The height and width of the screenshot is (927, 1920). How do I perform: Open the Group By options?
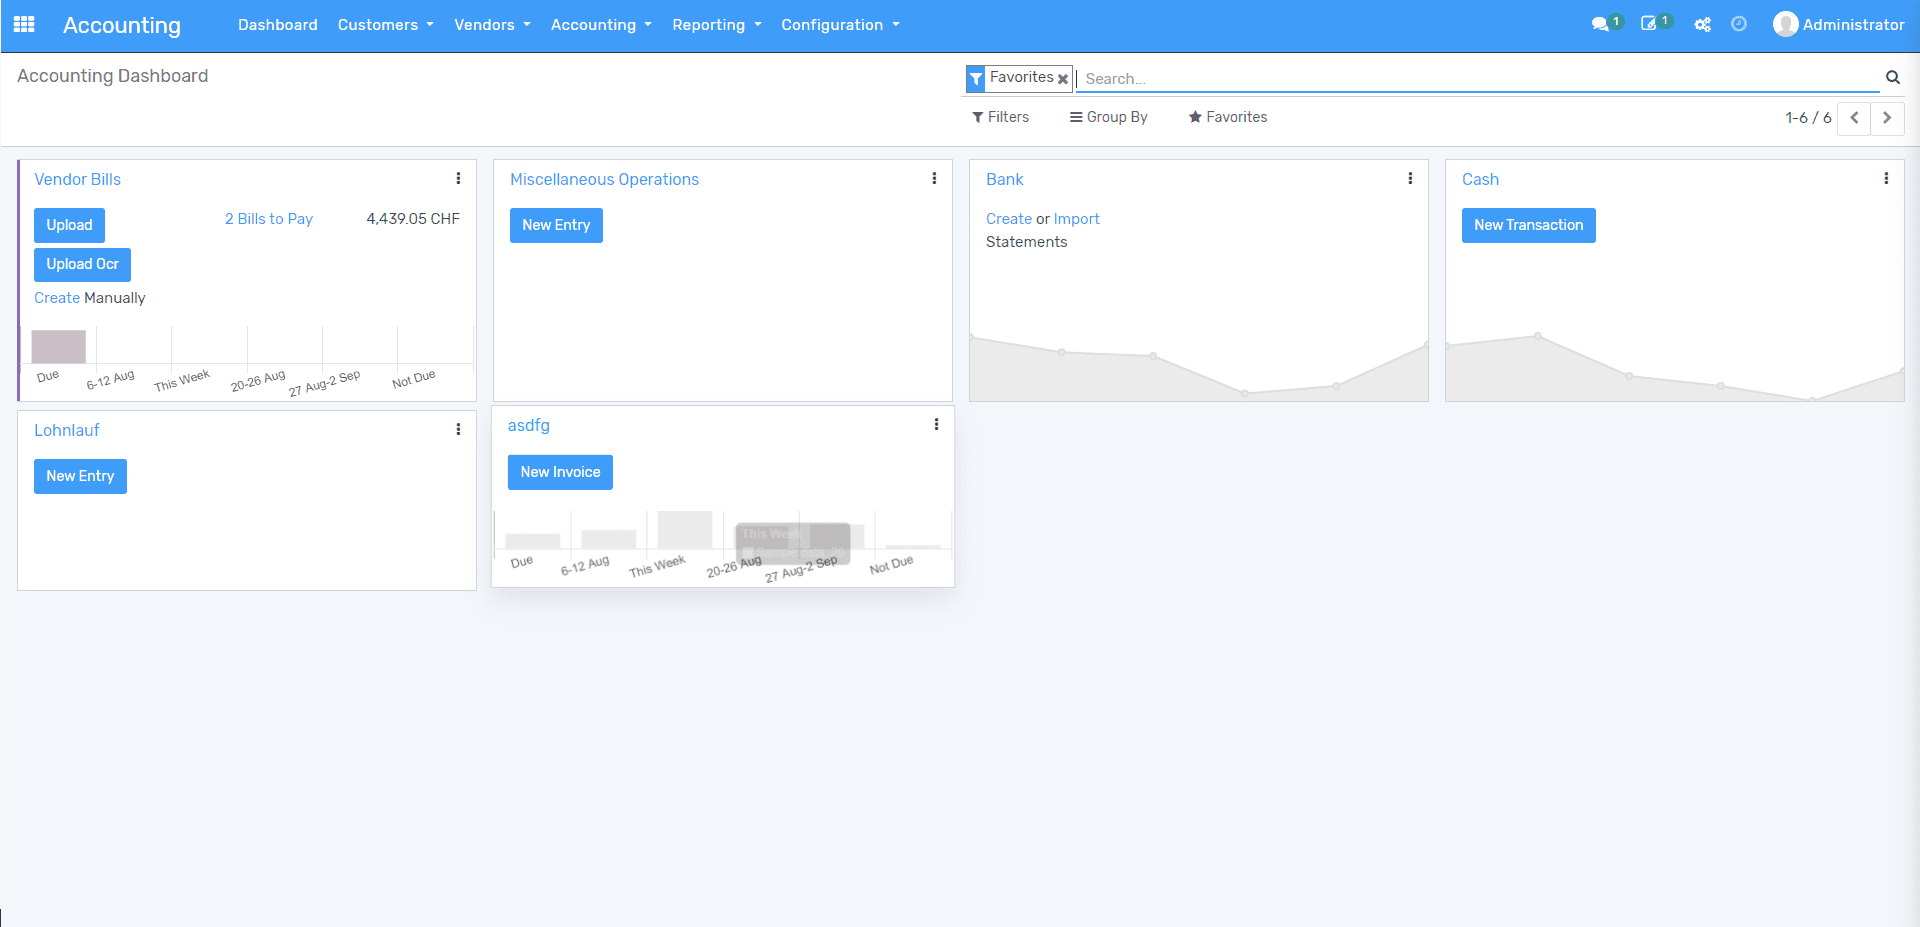coord(1108,117)
